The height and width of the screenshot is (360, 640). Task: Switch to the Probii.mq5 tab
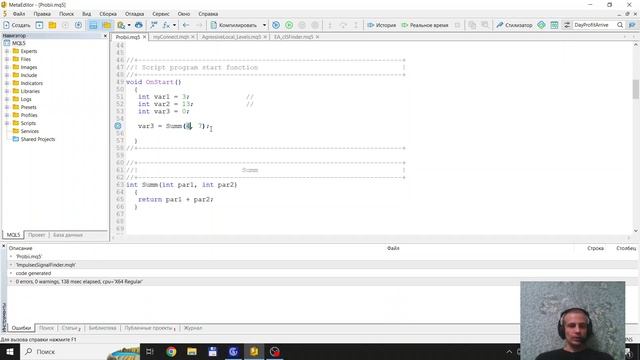(x=127, y=37)
